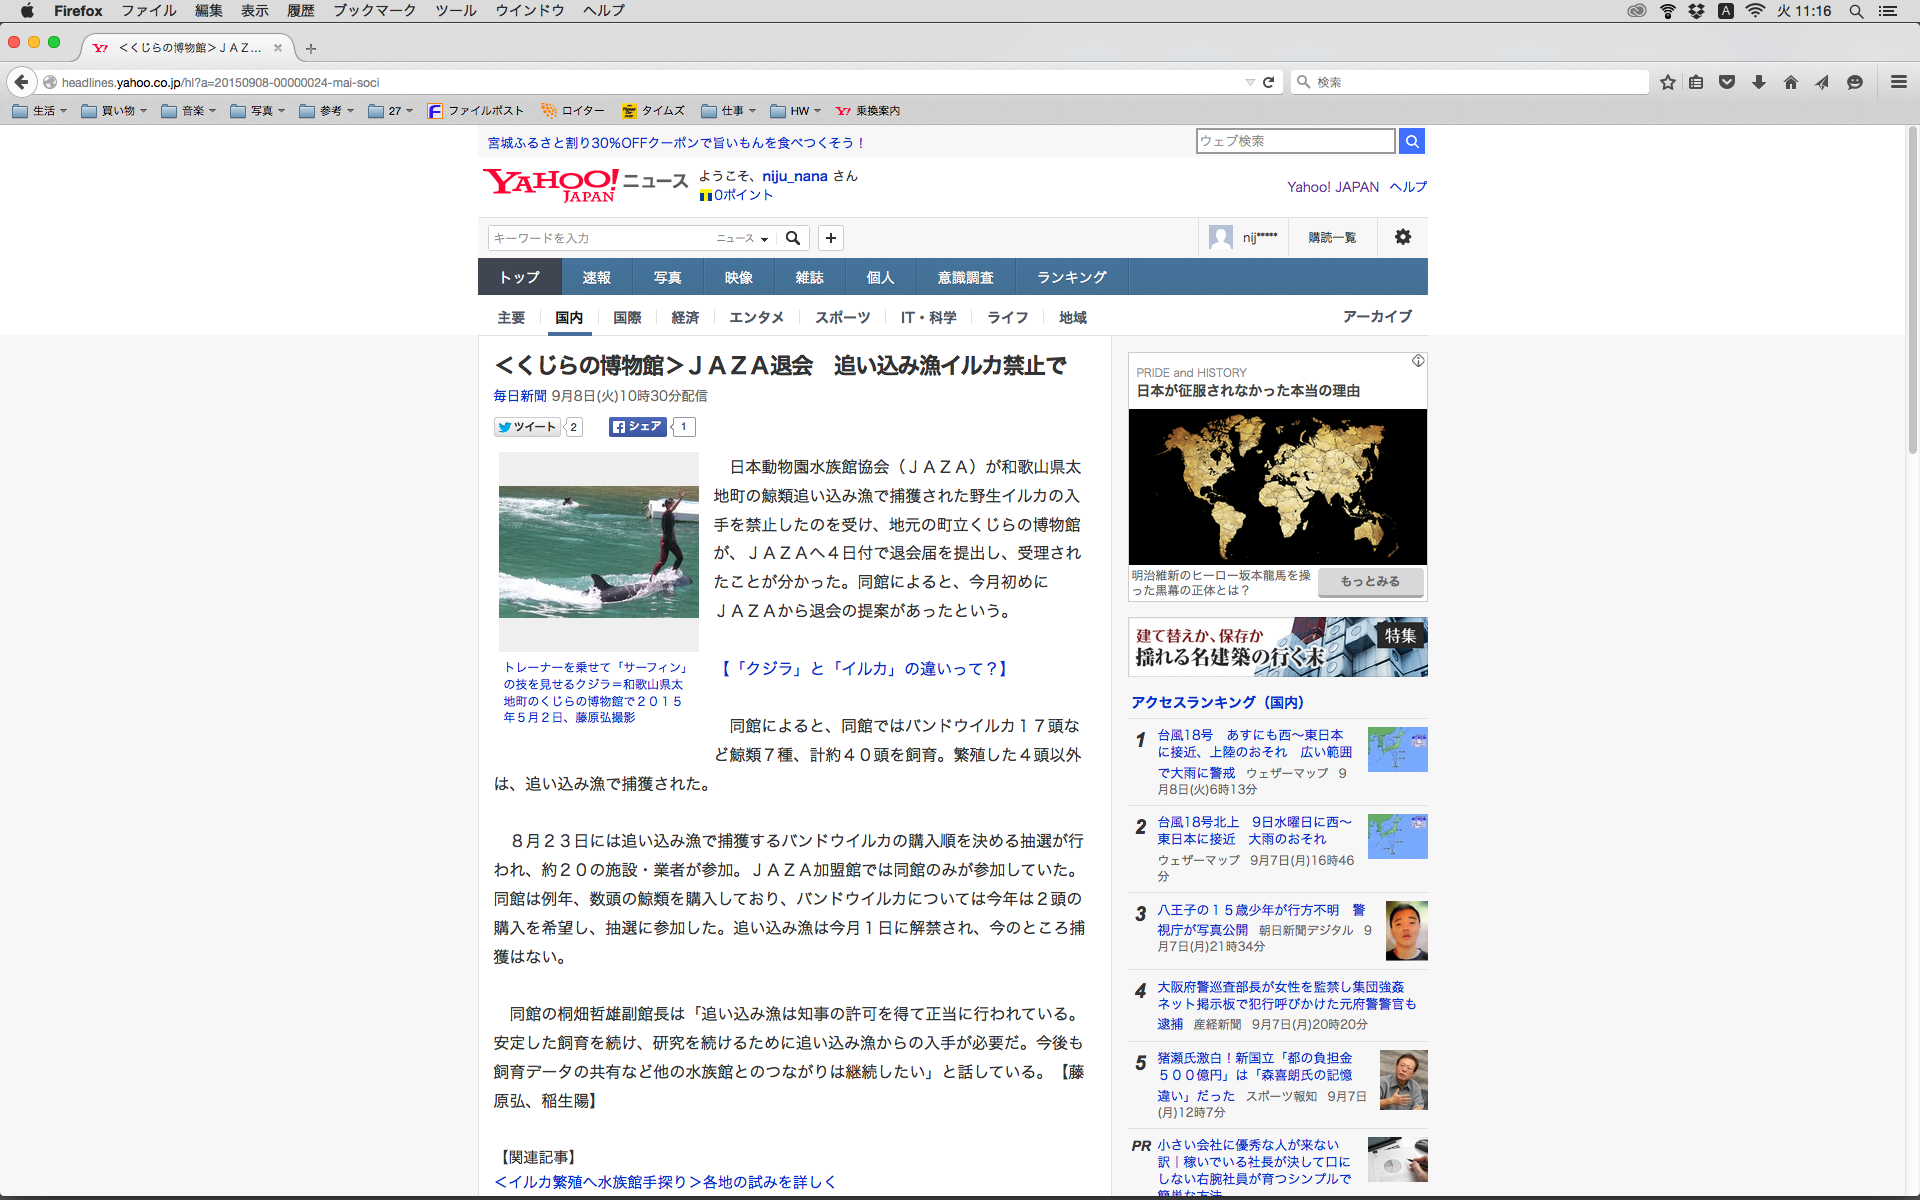The image size is (1920, 1200).
Task: Click the Firefox back arrow button
Action: tap(21, 82)
